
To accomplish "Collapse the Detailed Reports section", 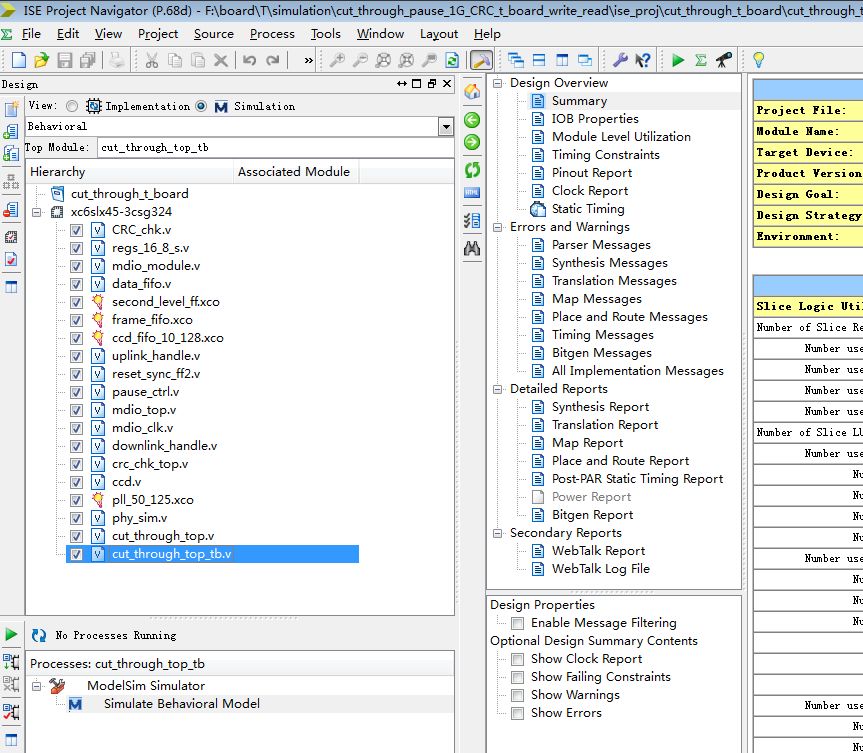I will pyautogui.click(x=498, y=389).
